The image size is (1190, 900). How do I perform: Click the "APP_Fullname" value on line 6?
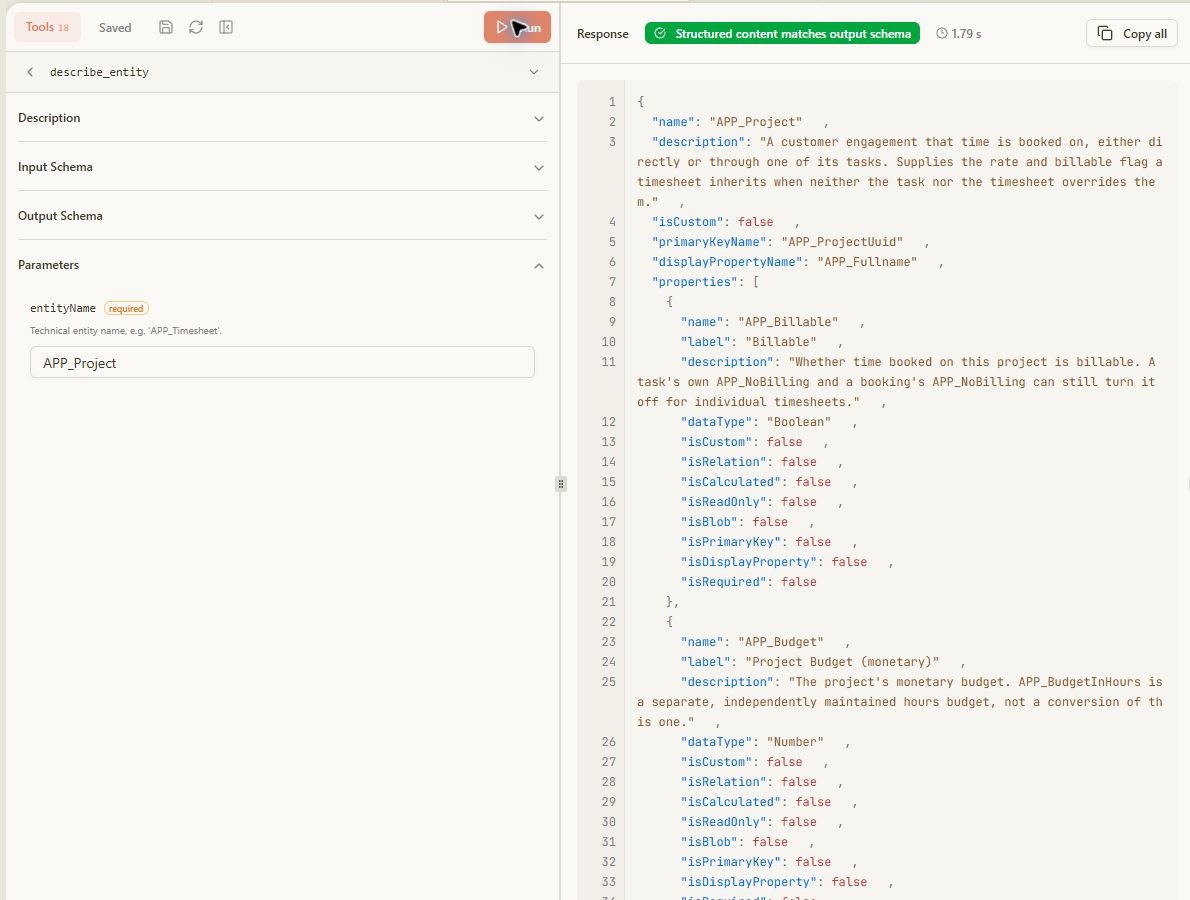tap(867, 262)
